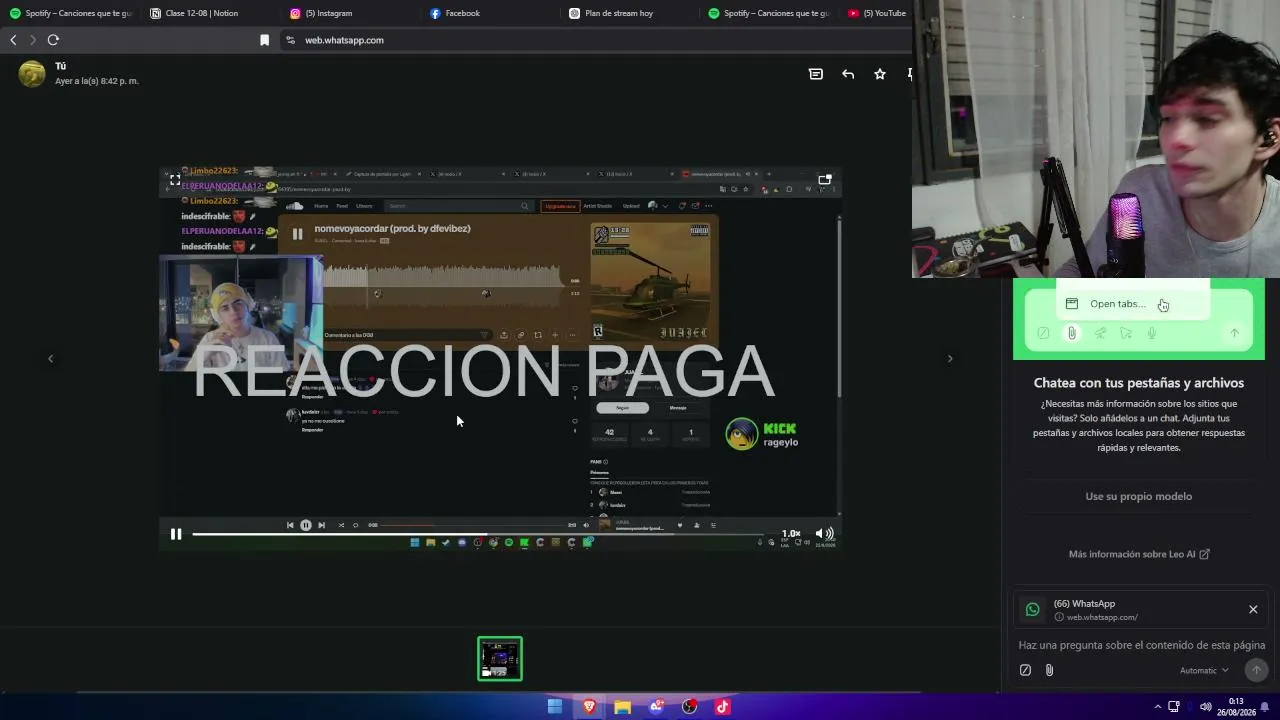Show hidden system tray icons
The height and width of the screenshot is (720, 1280).
point(1158,707)
